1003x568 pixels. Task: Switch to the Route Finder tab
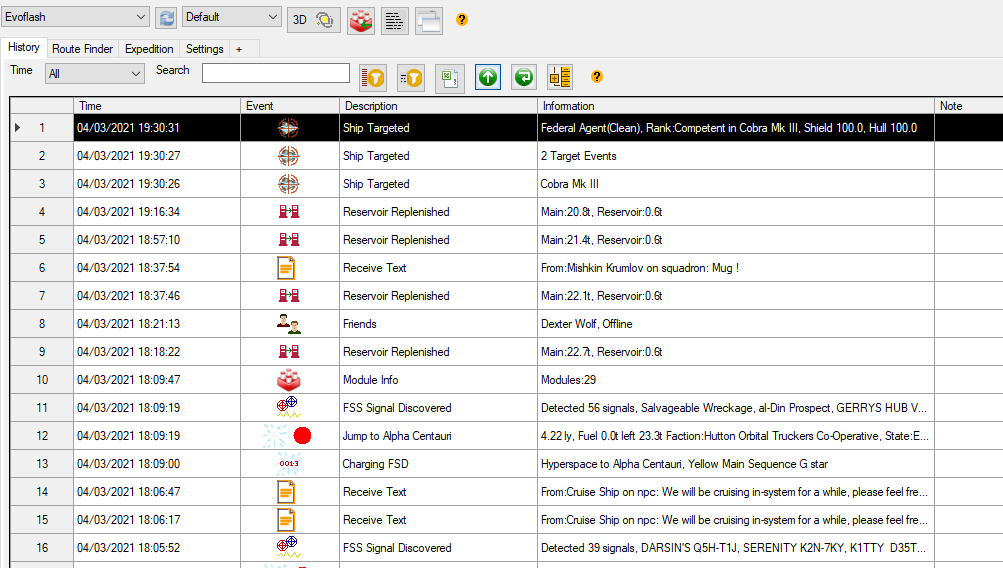point(83,49)
